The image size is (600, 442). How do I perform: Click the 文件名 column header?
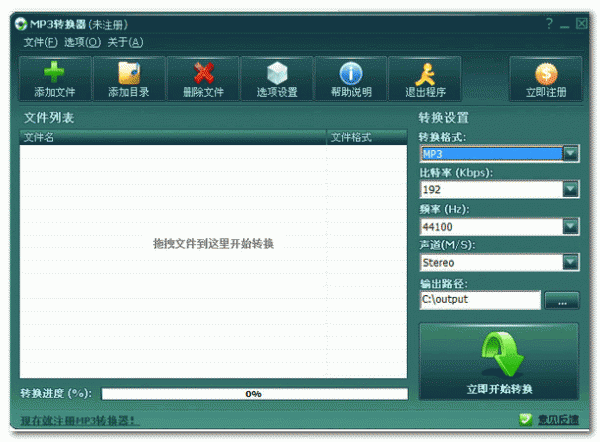coord(173,137)
